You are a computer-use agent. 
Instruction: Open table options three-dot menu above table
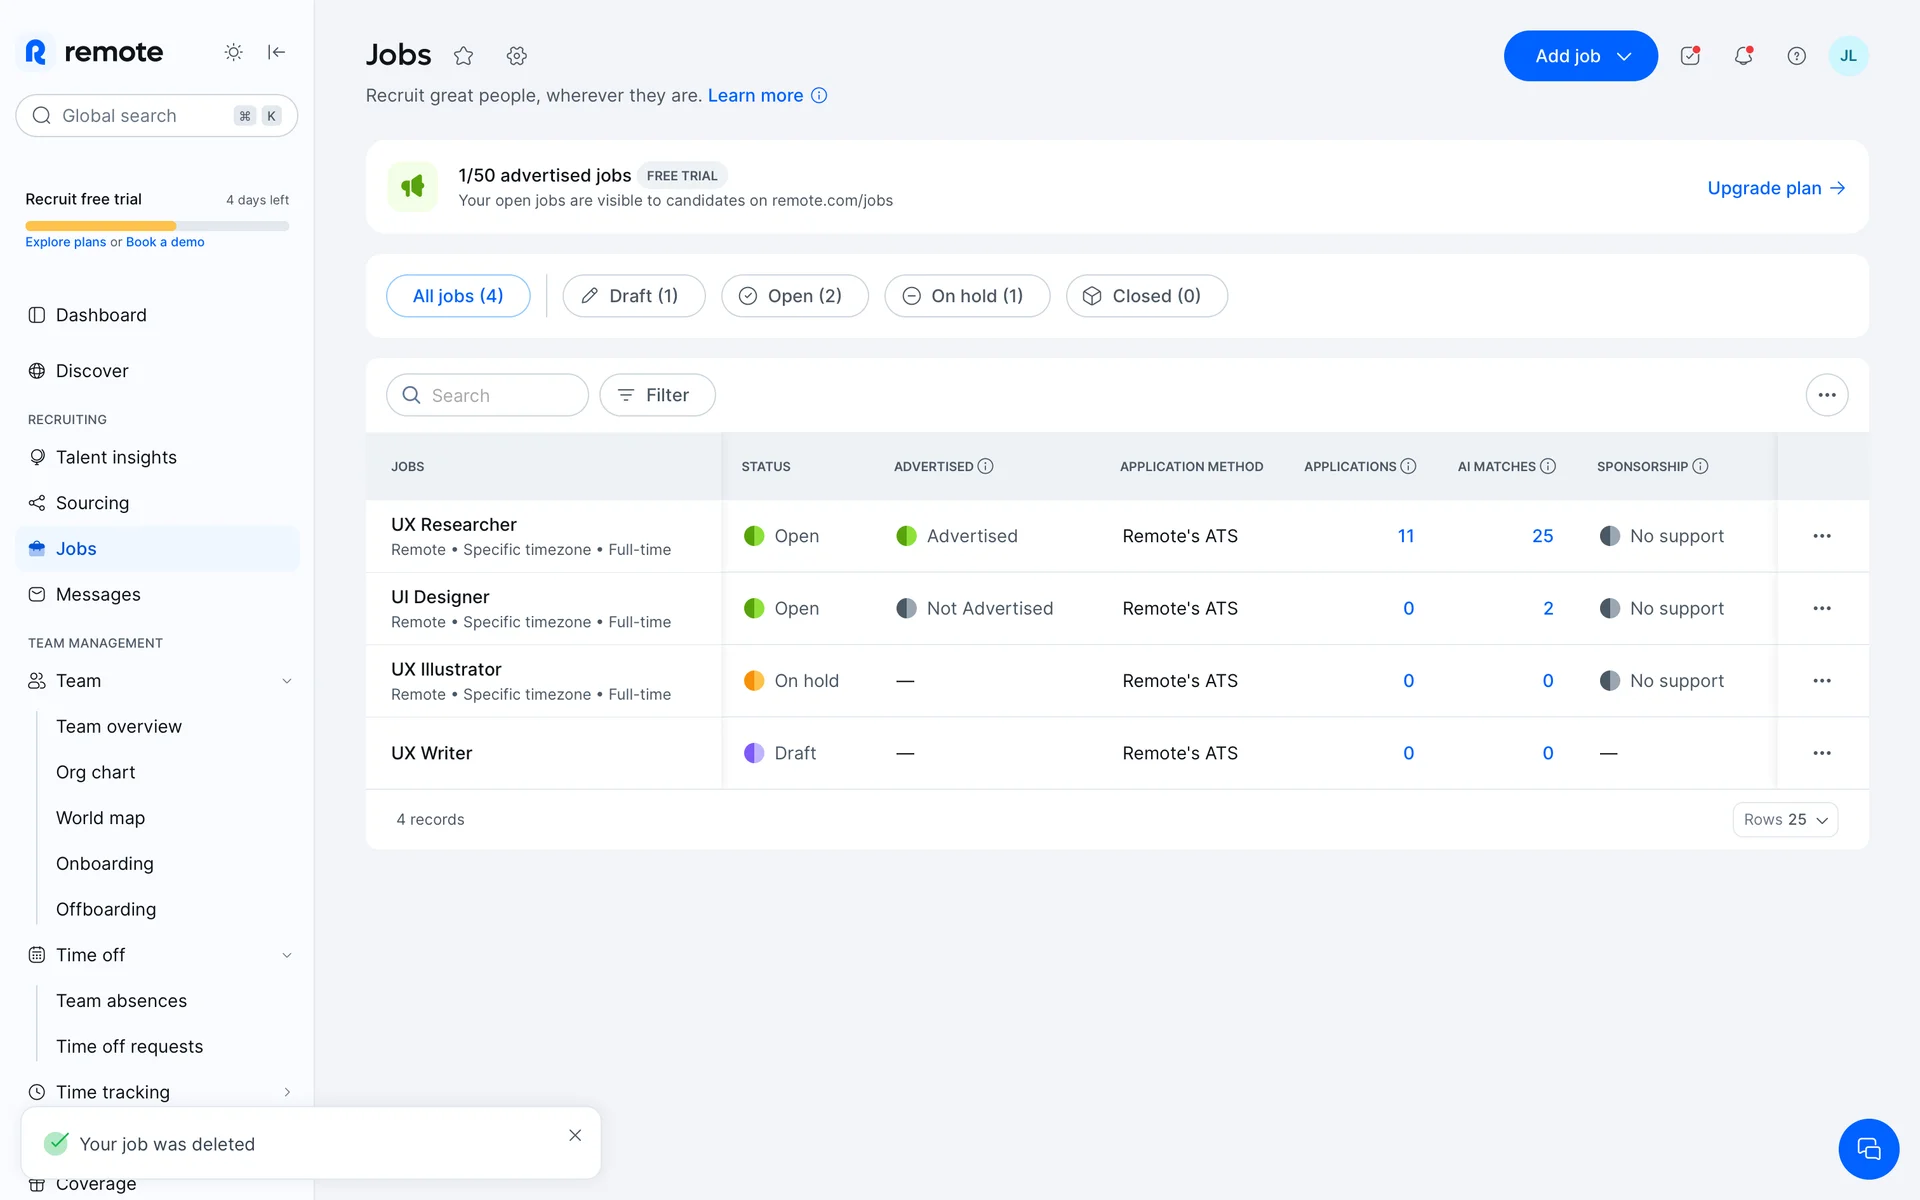pos(1826,395)
